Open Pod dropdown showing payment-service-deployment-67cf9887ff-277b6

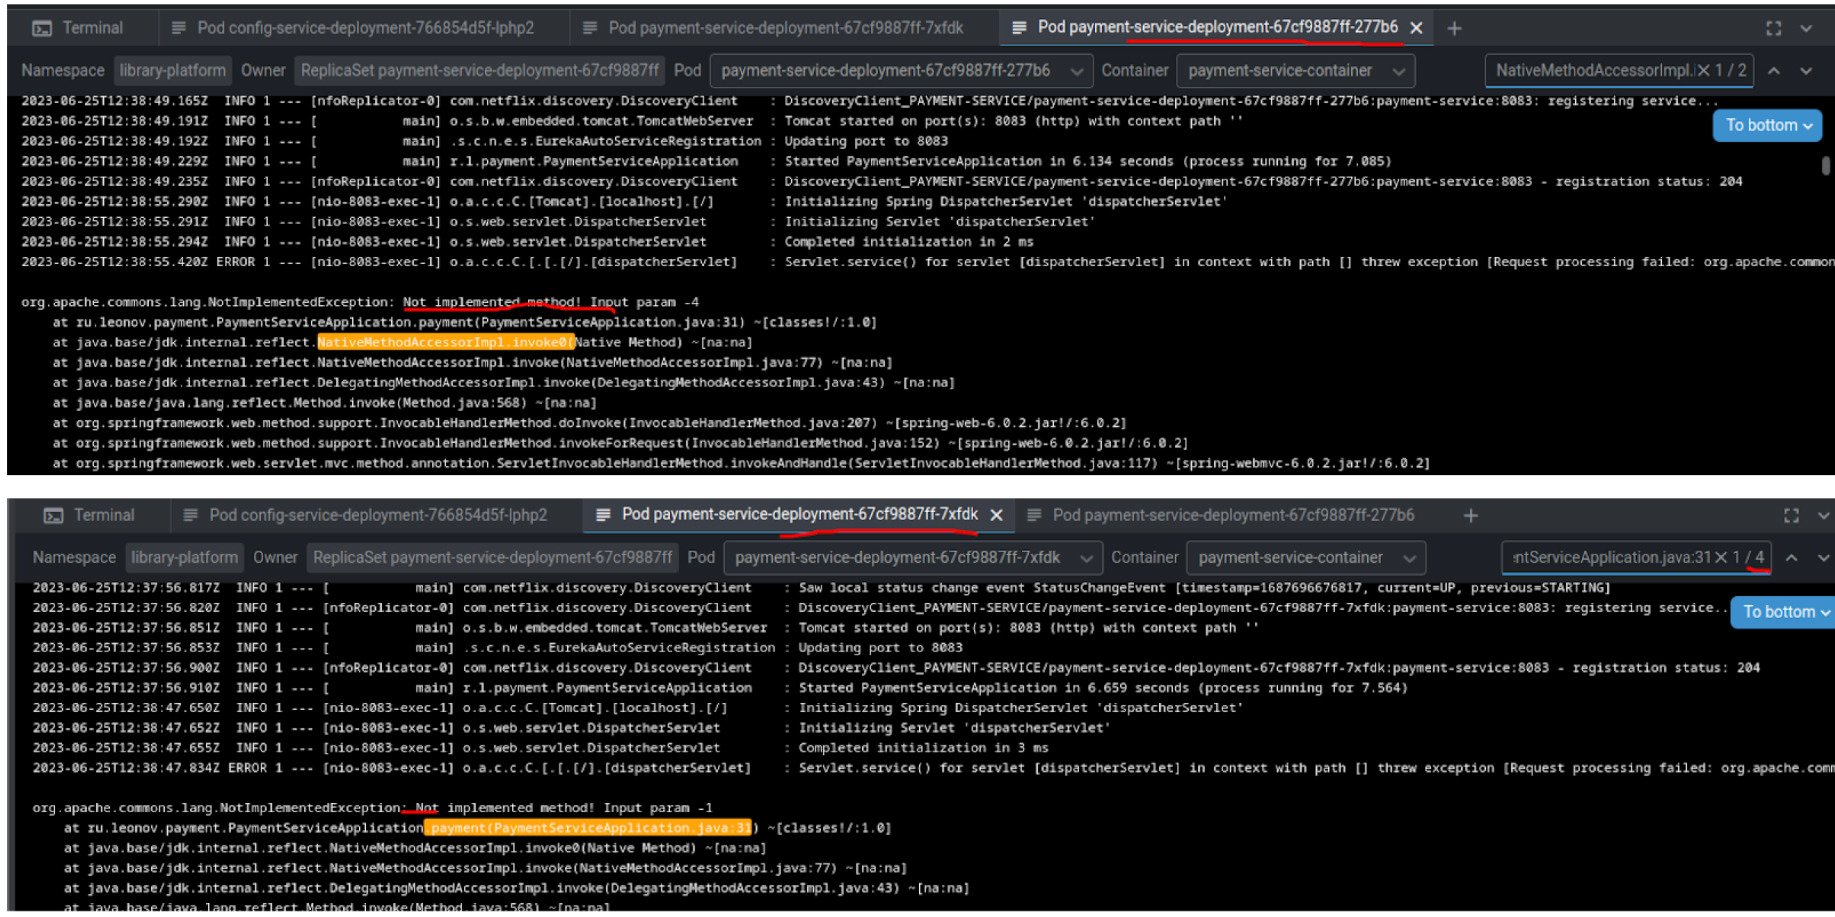(x=900, y=71)
